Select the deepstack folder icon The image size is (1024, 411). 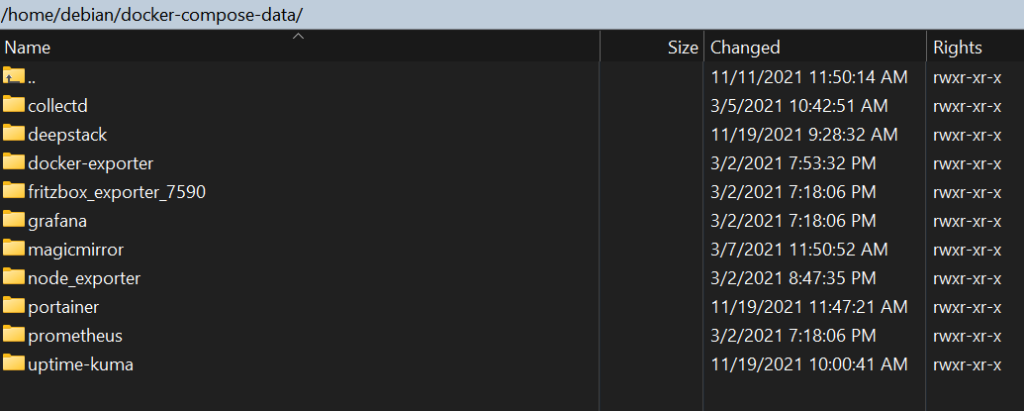point(13,133)
